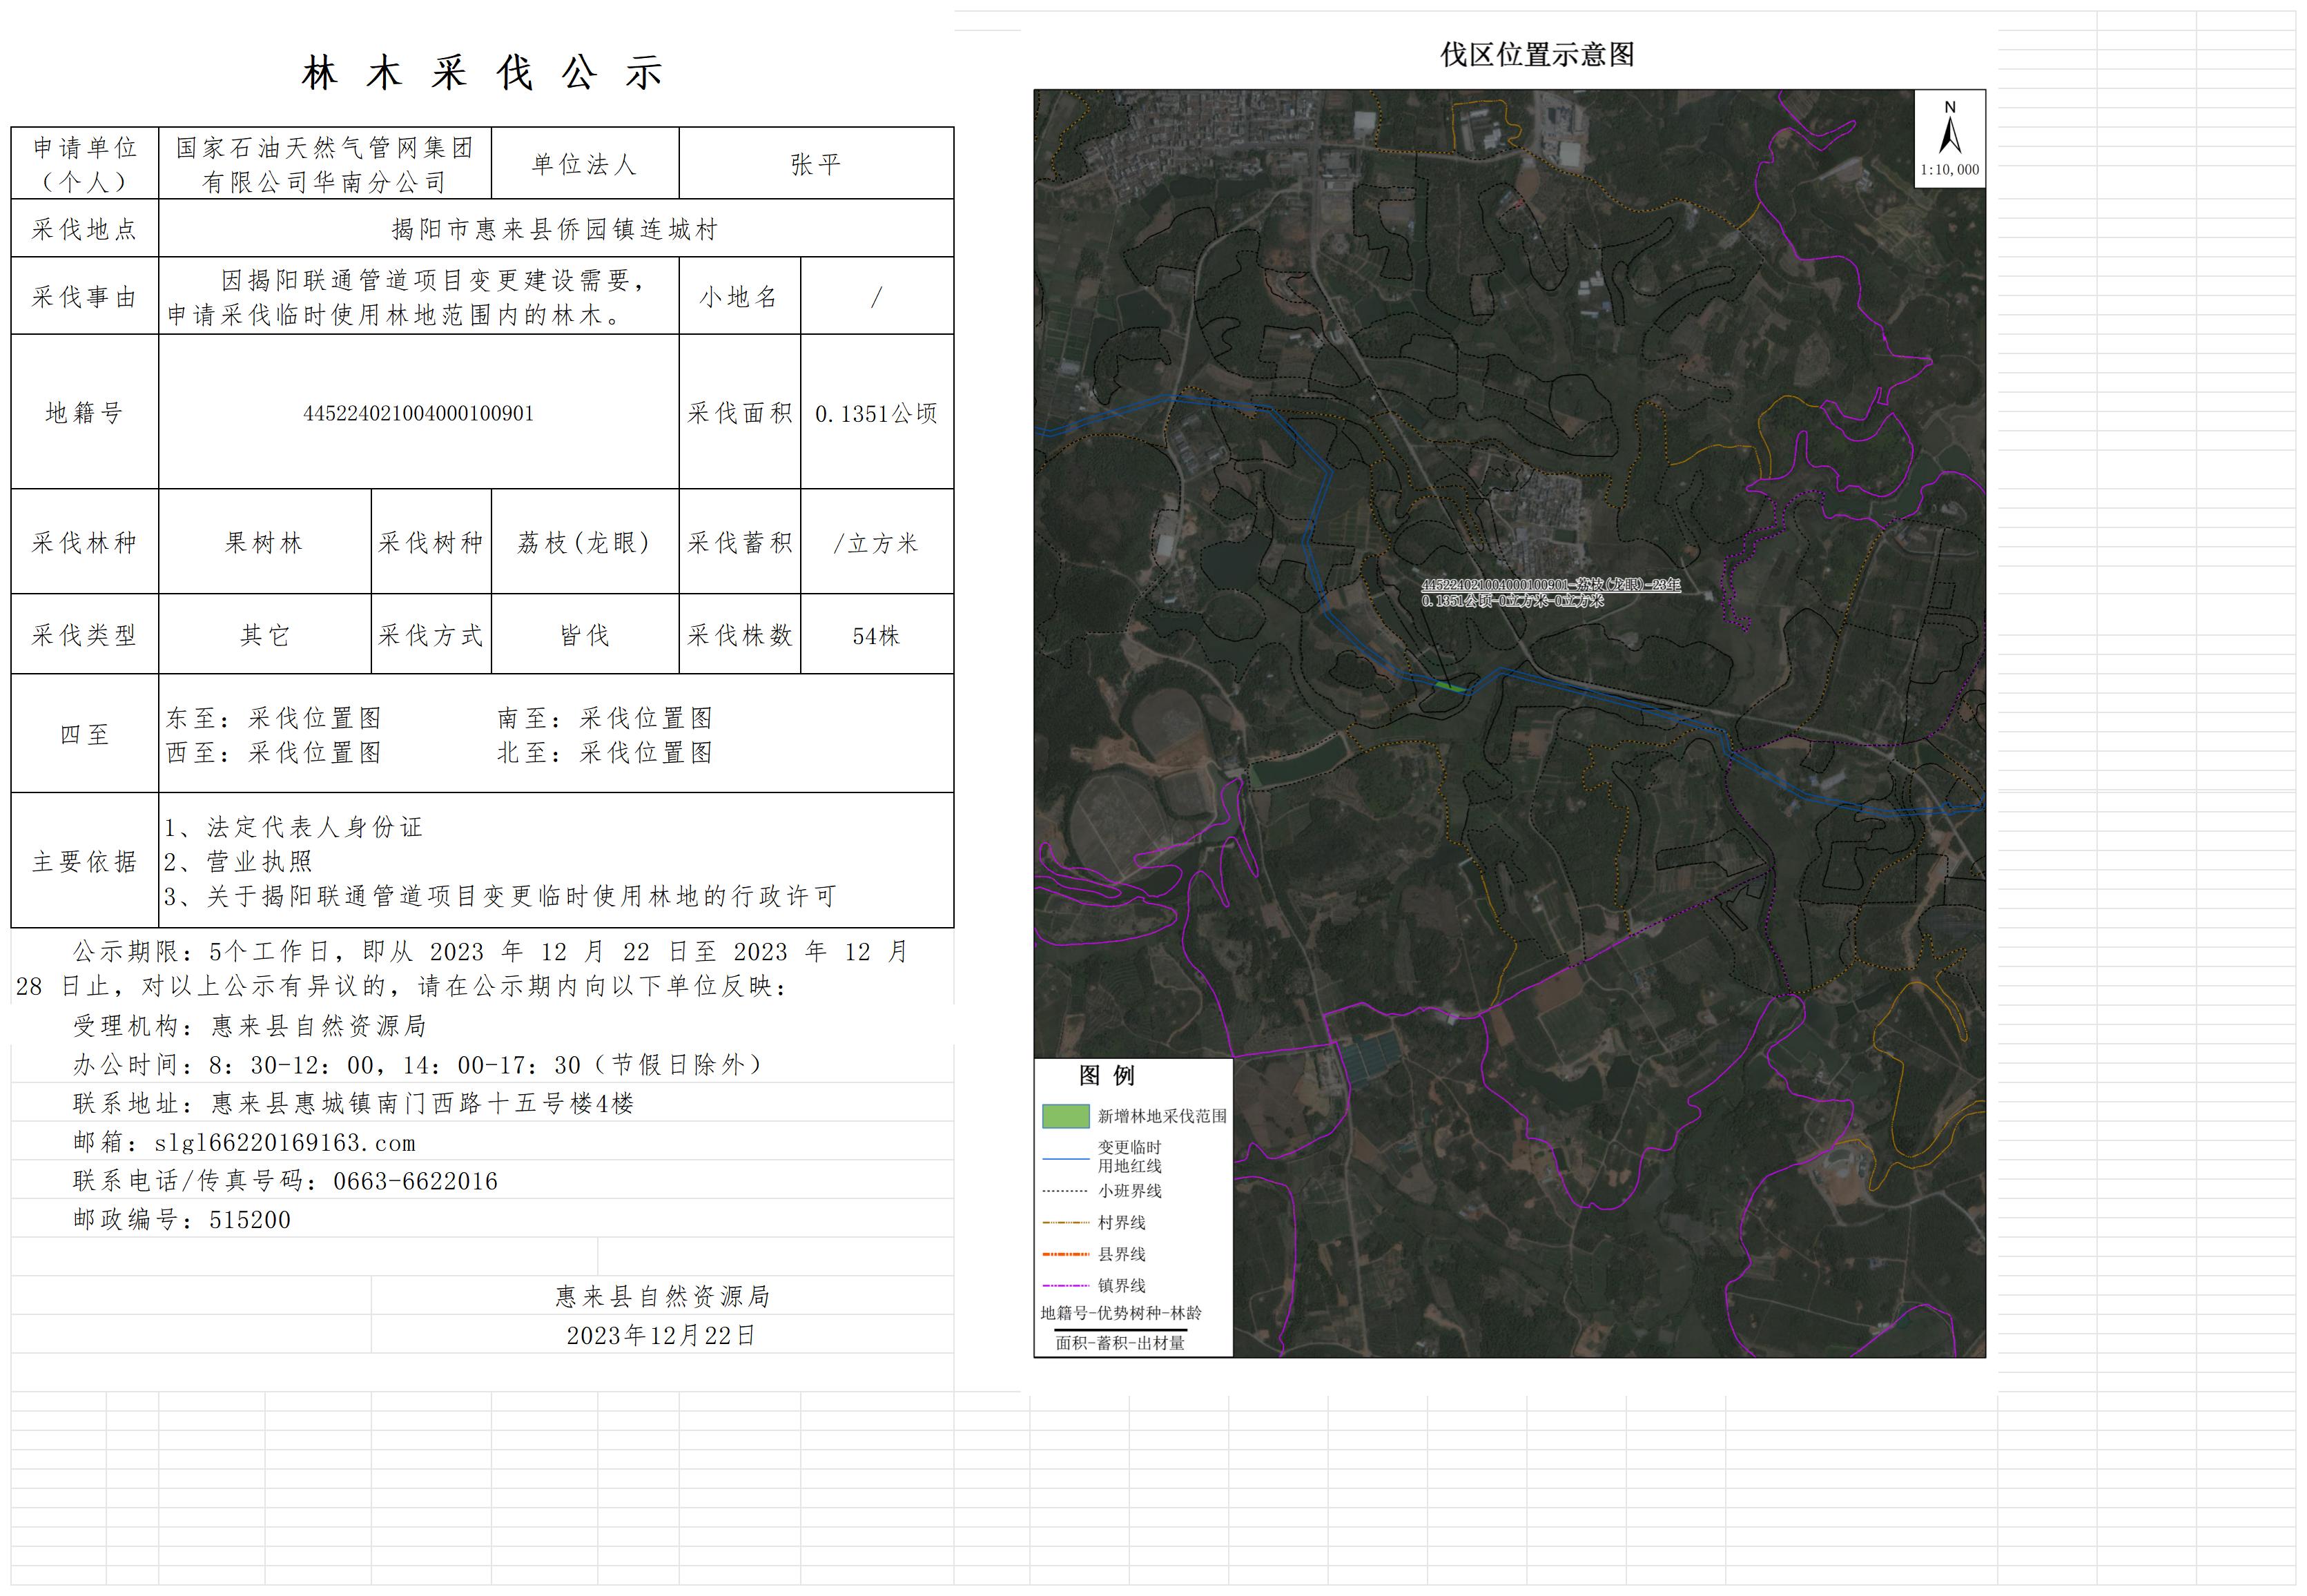
Task: Click the 1:10,000 scale label
Action: click(x=1949, y=170)
